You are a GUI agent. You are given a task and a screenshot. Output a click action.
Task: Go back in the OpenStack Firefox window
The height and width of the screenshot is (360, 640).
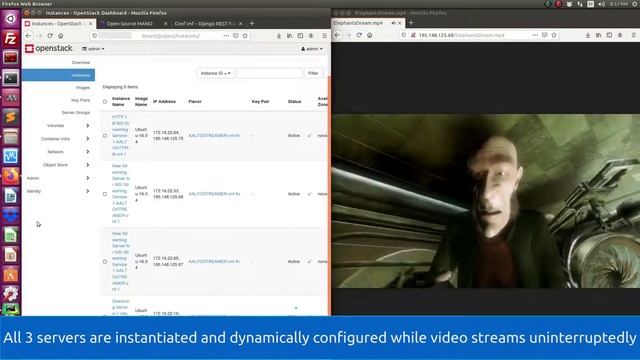28,36
